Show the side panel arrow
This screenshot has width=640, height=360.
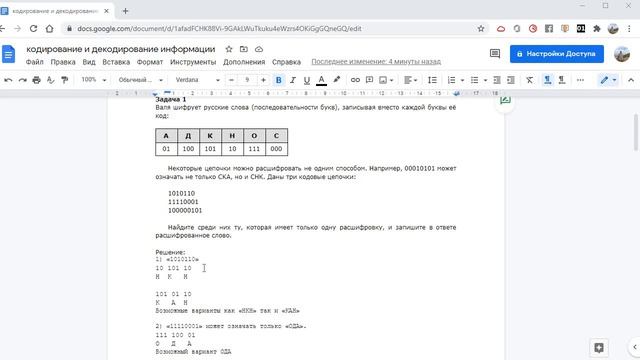pyautogui.click(x=635, y=347)
